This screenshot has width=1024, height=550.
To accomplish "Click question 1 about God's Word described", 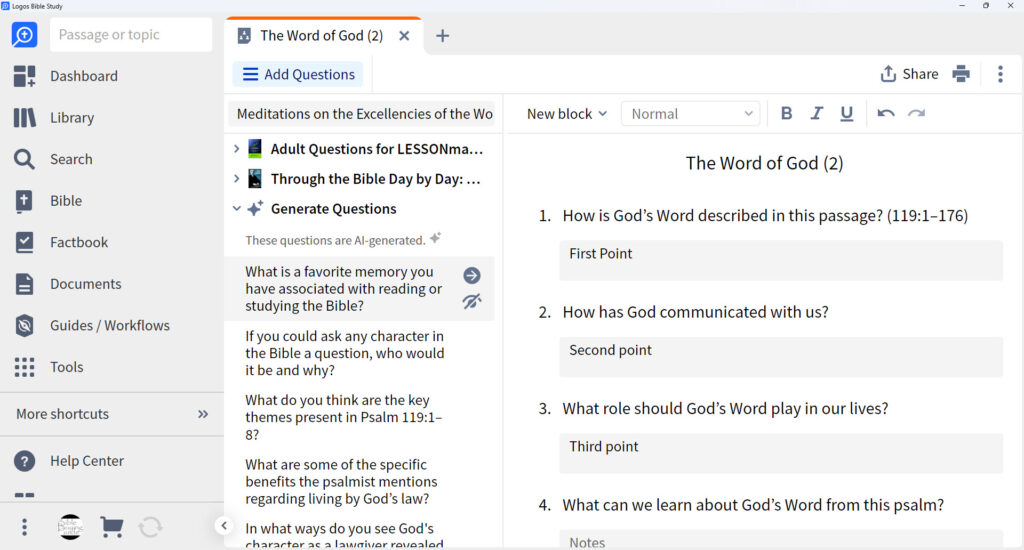I will 765,216.
